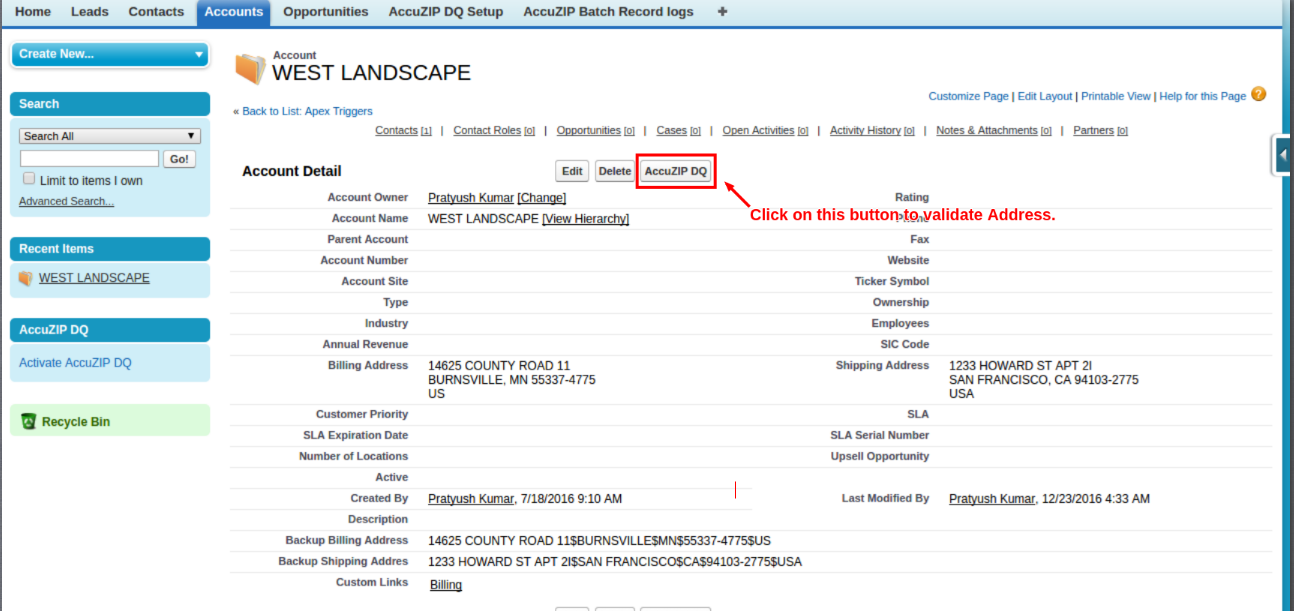
Task: Click the AccuZIP DQ button to validate address
Action: pos(675,170)
